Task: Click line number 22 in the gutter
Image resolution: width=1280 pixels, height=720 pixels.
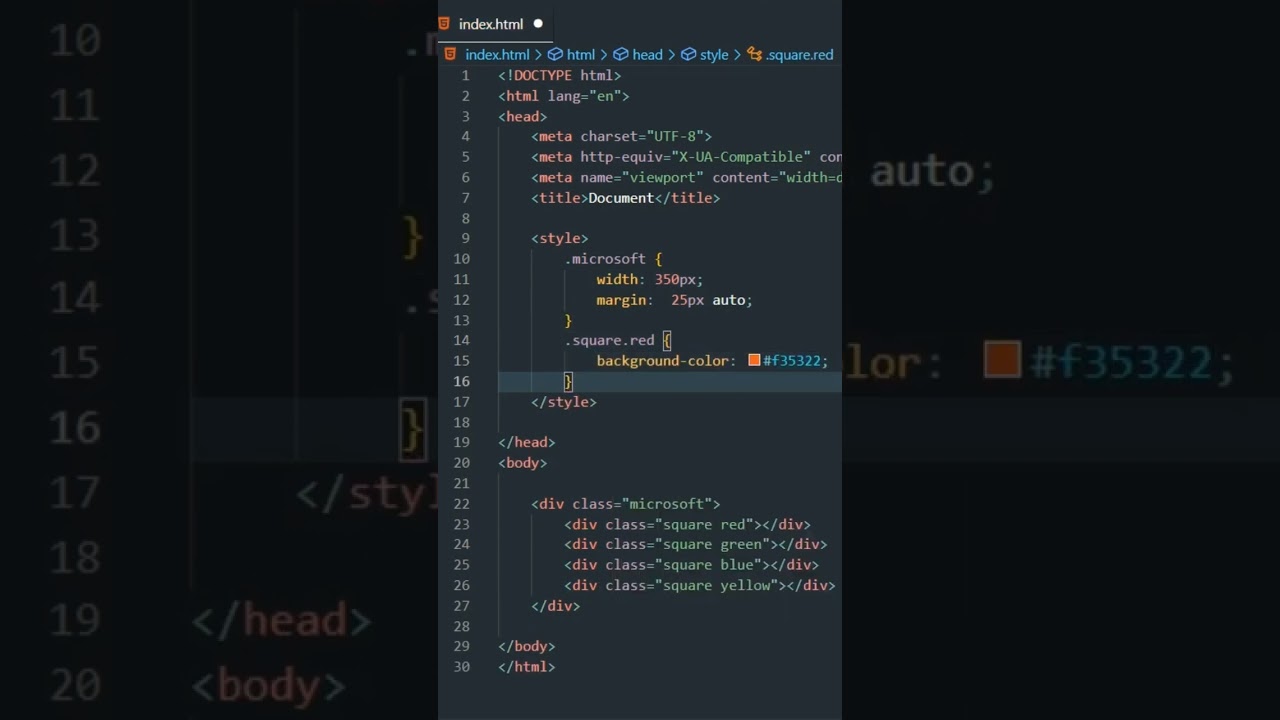Action: point(461,504)
